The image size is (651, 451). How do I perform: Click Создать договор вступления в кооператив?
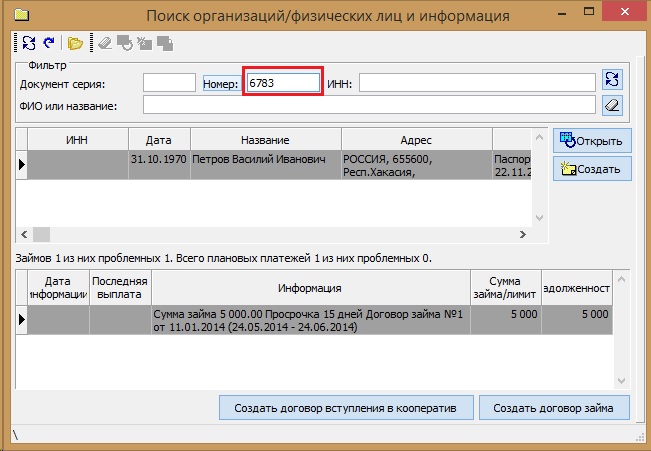click(x=346, y=408)
